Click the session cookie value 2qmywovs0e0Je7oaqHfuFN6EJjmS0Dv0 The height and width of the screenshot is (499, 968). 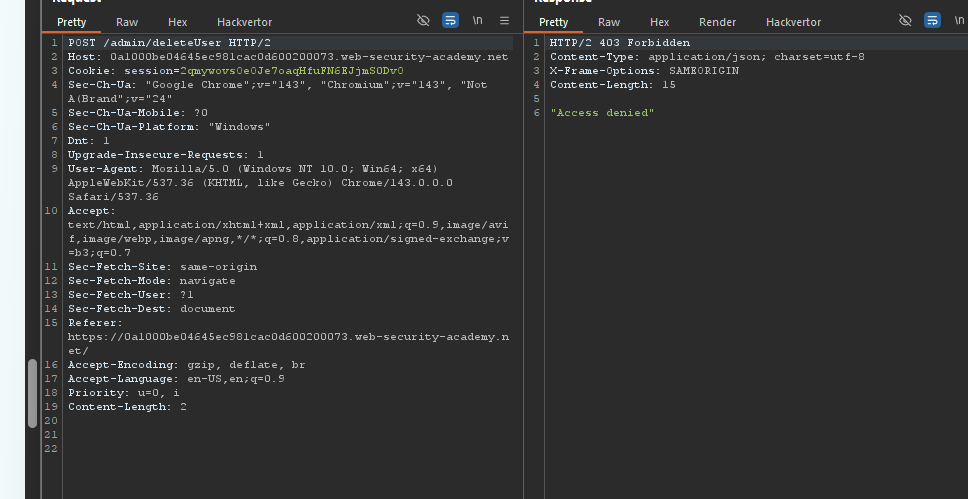pyautogui.click(x=291, y=71)
